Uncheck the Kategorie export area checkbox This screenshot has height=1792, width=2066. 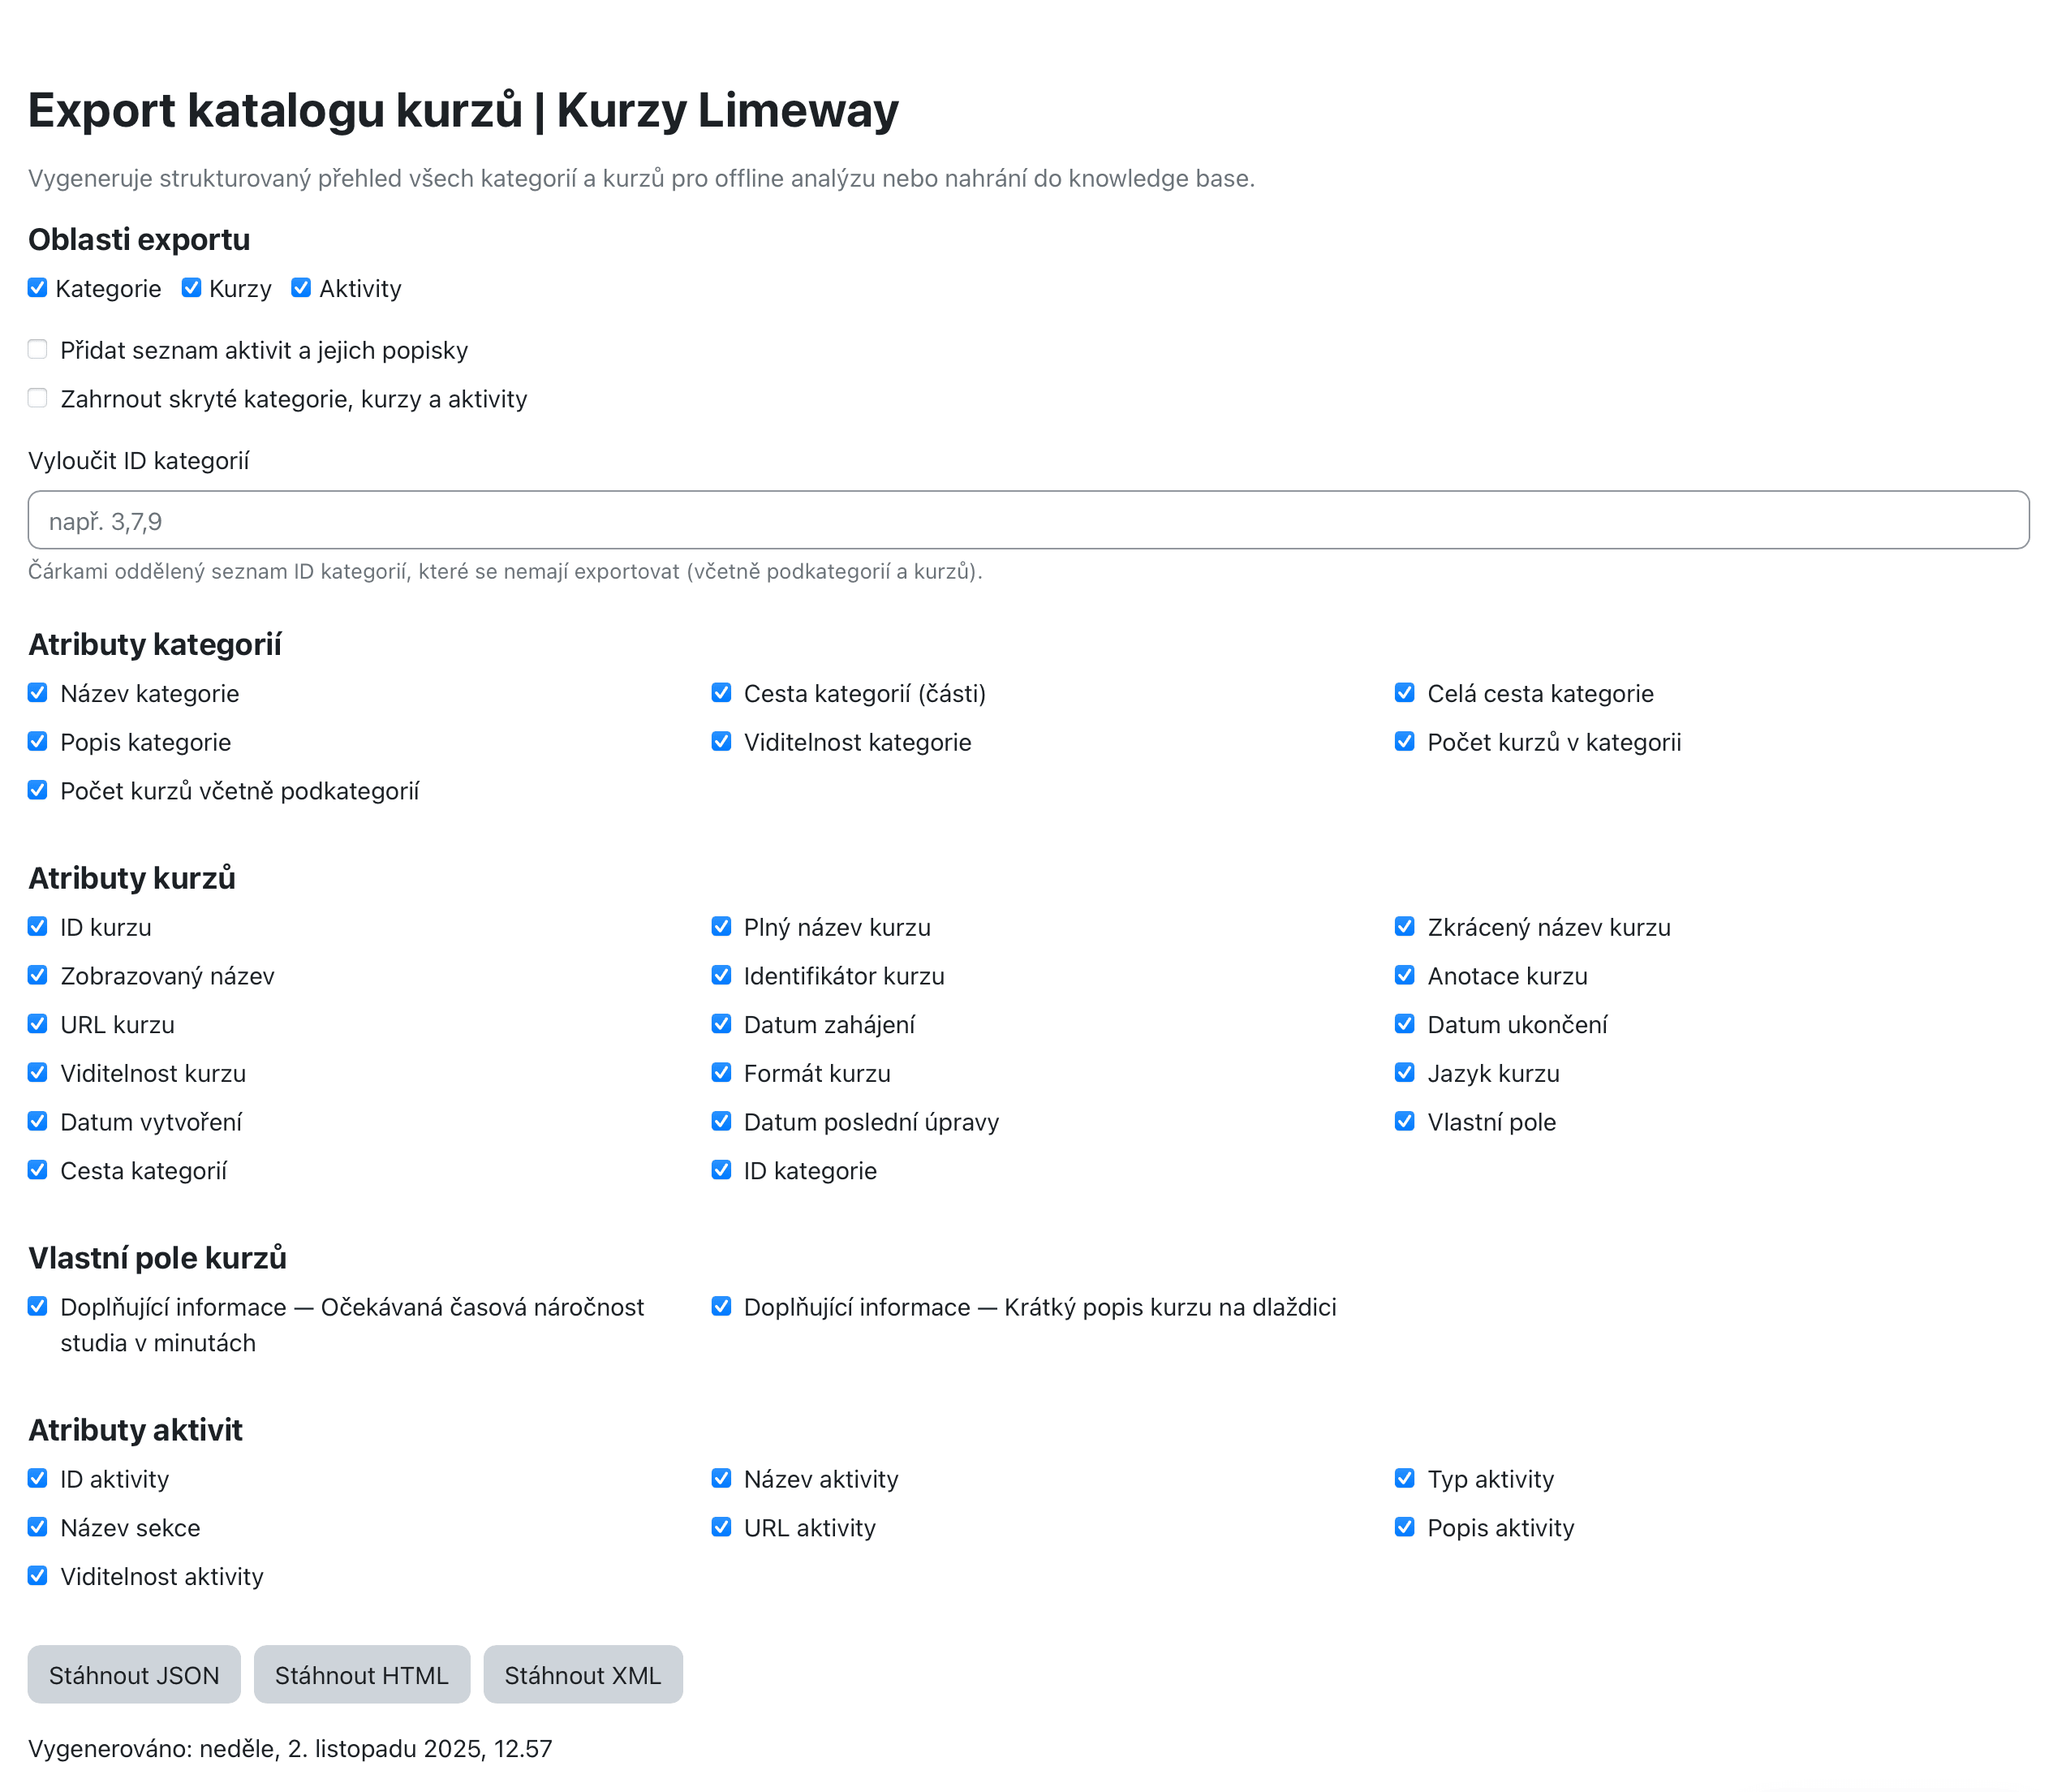[x=37, y=289]
